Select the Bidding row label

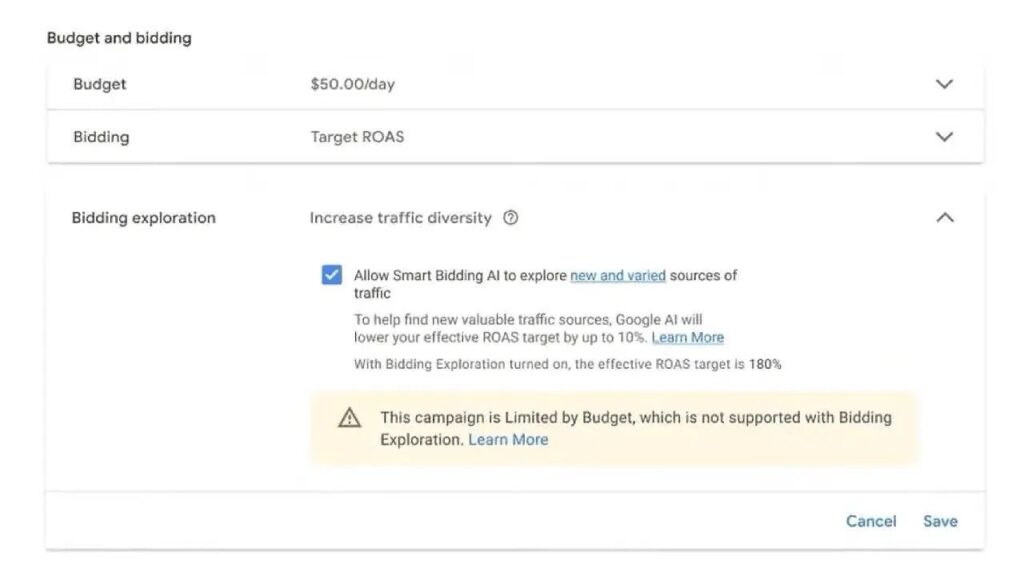(101, 137)
